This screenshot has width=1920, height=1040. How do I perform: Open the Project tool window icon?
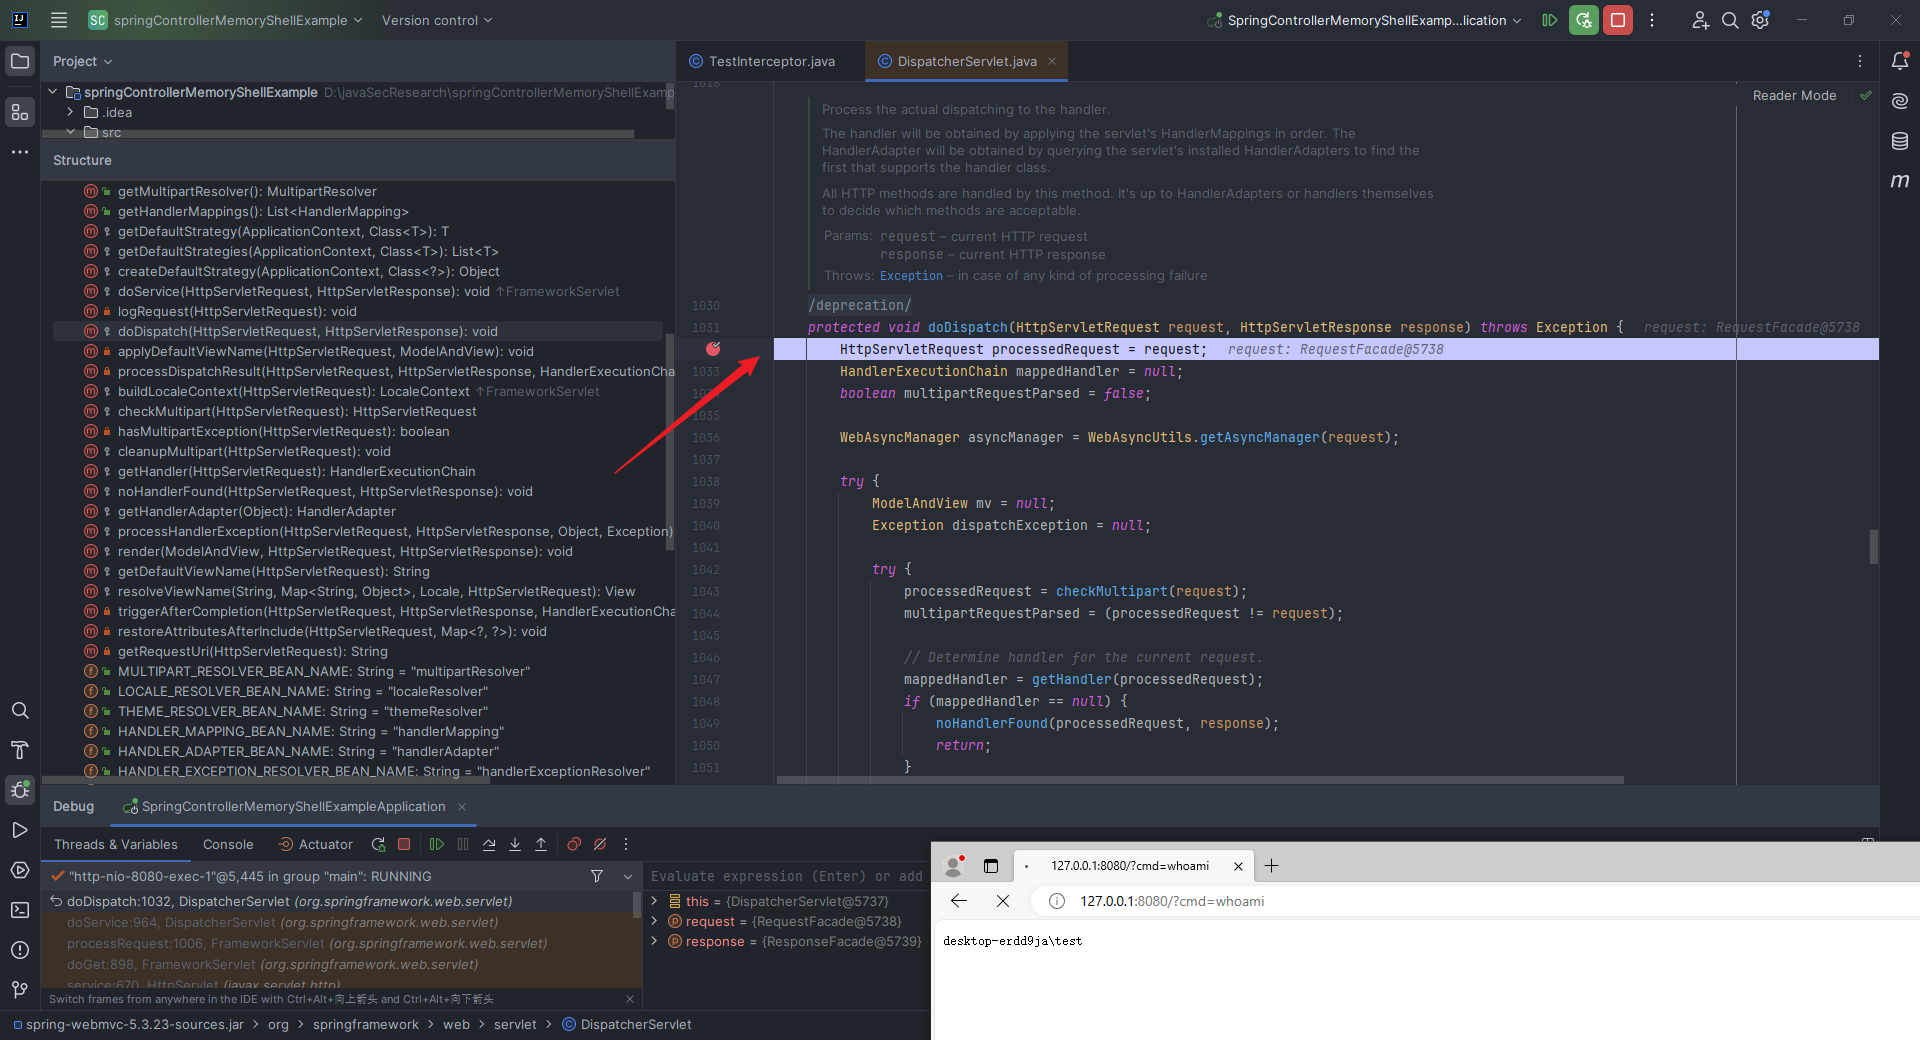tap(20, 61)
